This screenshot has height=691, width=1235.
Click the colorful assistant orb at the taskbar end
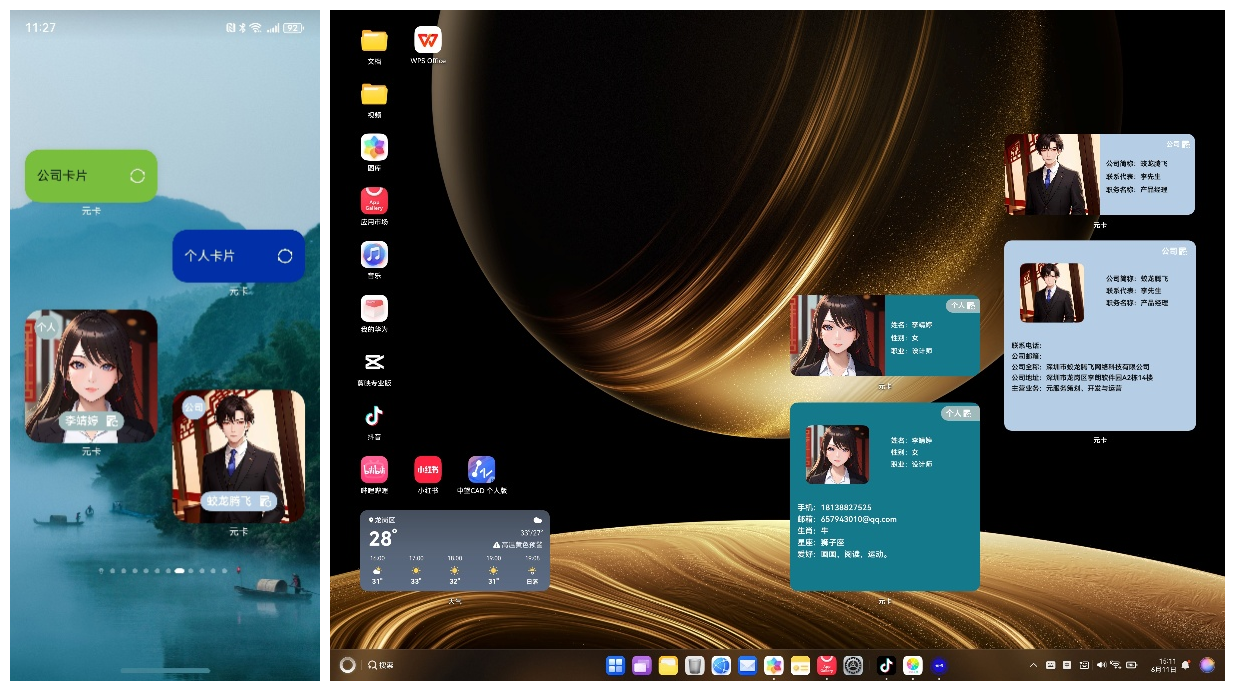coord(1207,665)
